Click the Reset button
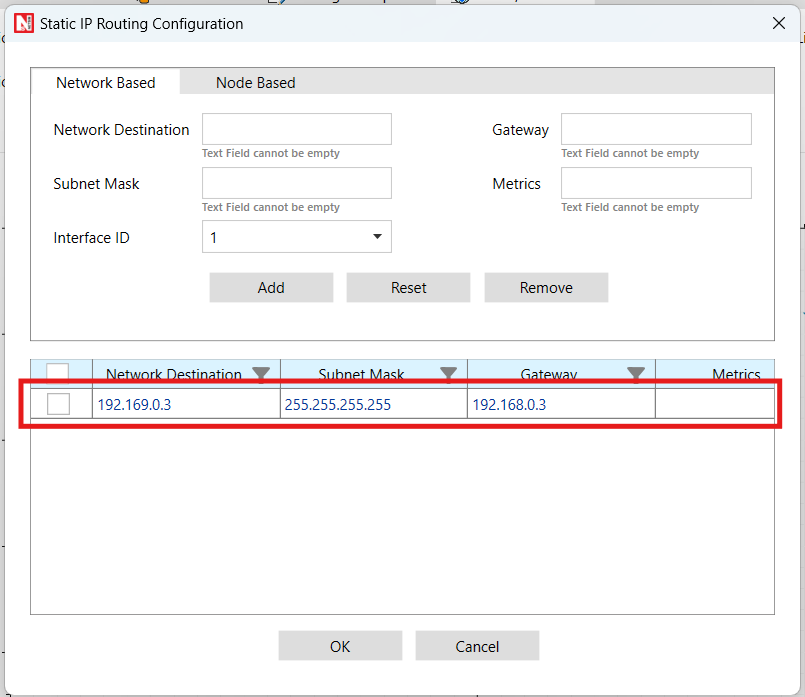 click(x=408, y=288)
